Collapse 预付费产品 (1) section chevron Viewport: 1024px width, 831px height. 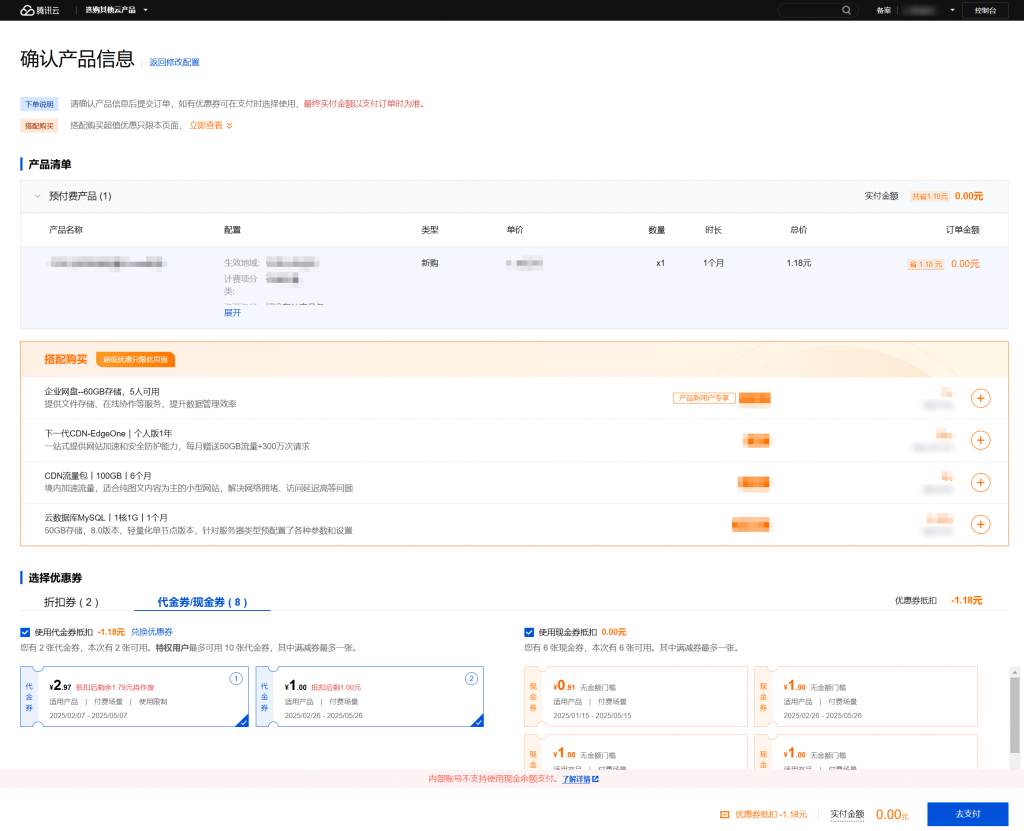point(37,196)
